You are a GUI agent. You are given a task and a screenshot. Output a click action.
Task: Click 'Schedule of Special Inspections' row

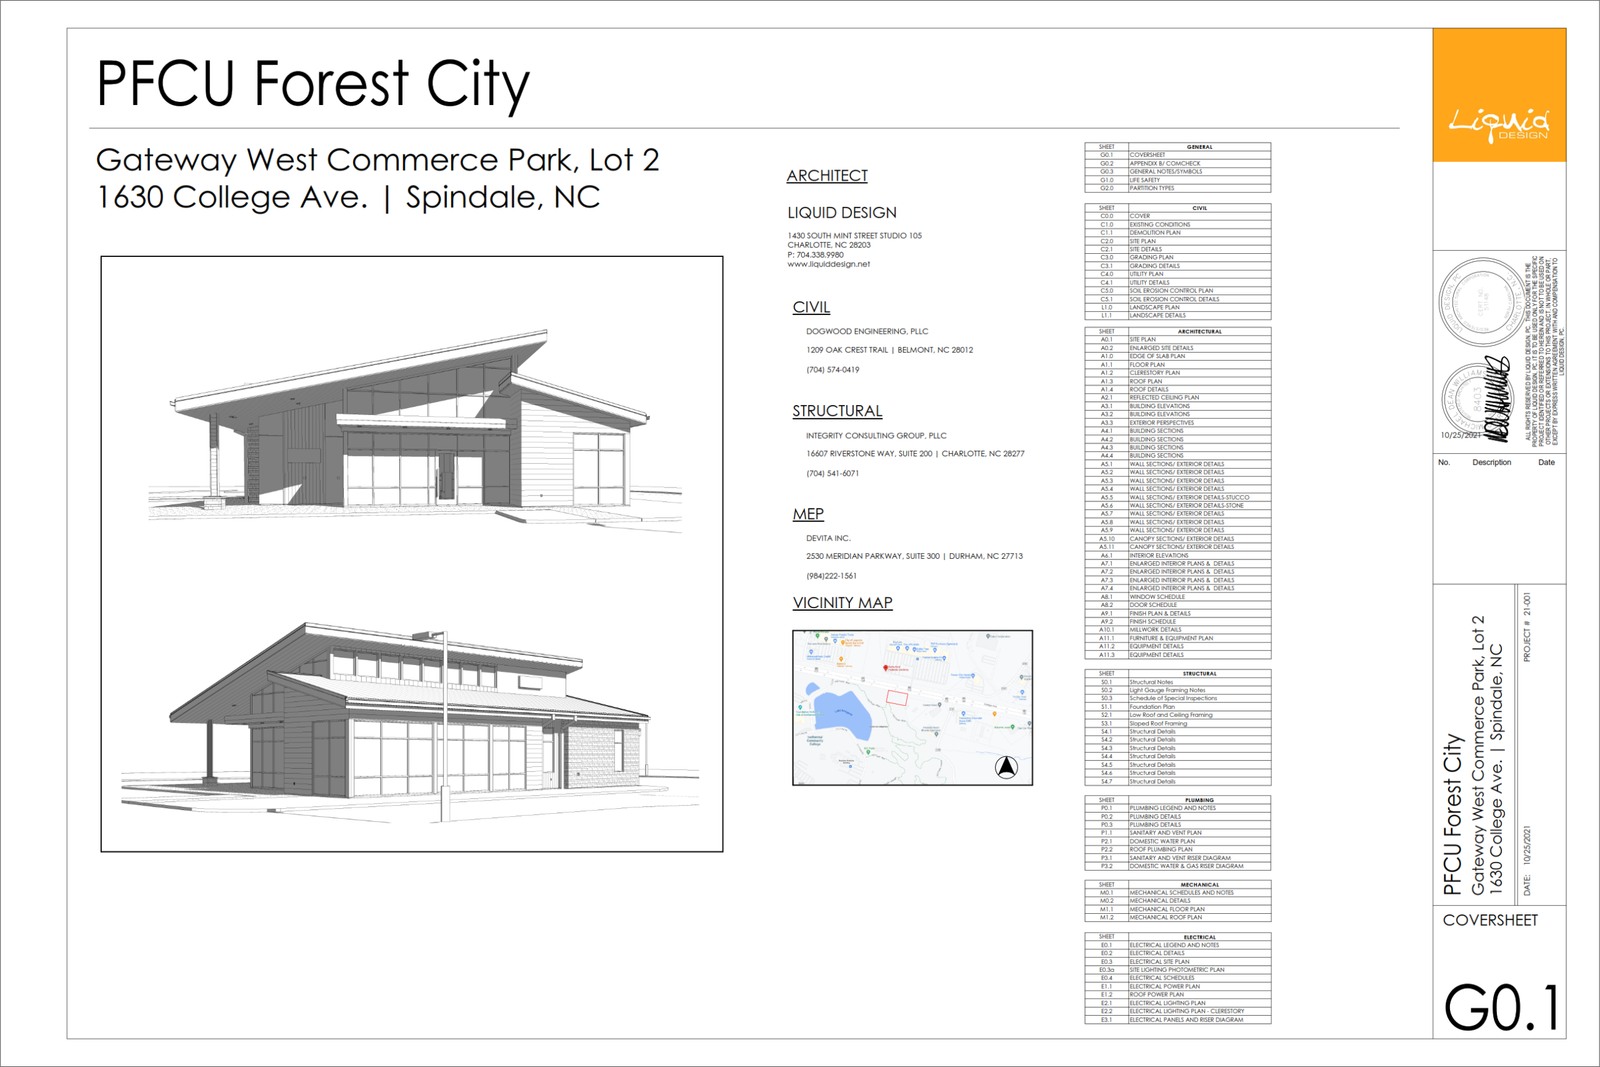(1178, 698)
